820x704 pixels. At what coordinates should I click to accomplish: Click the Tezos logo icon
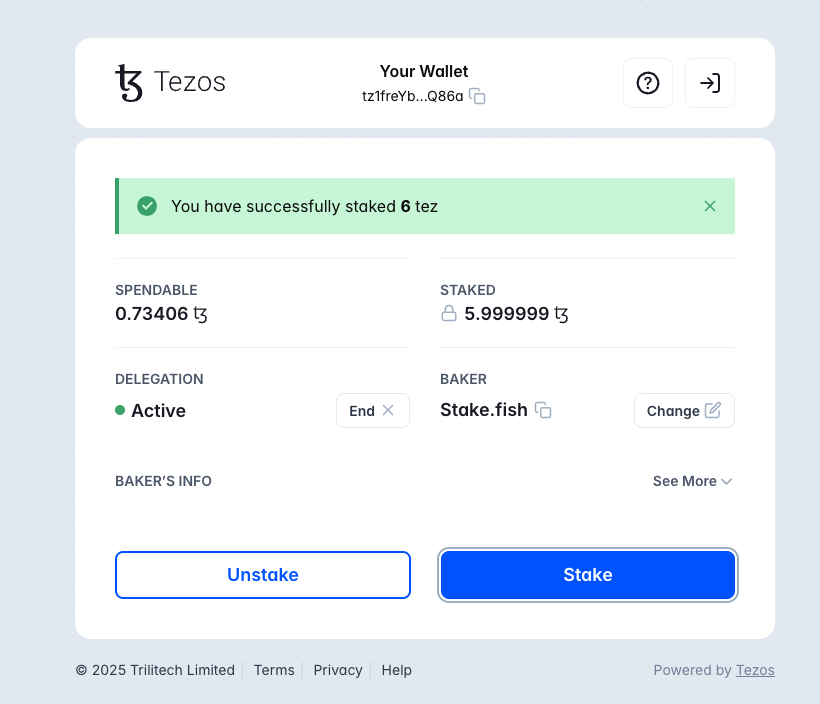(129, 82)
